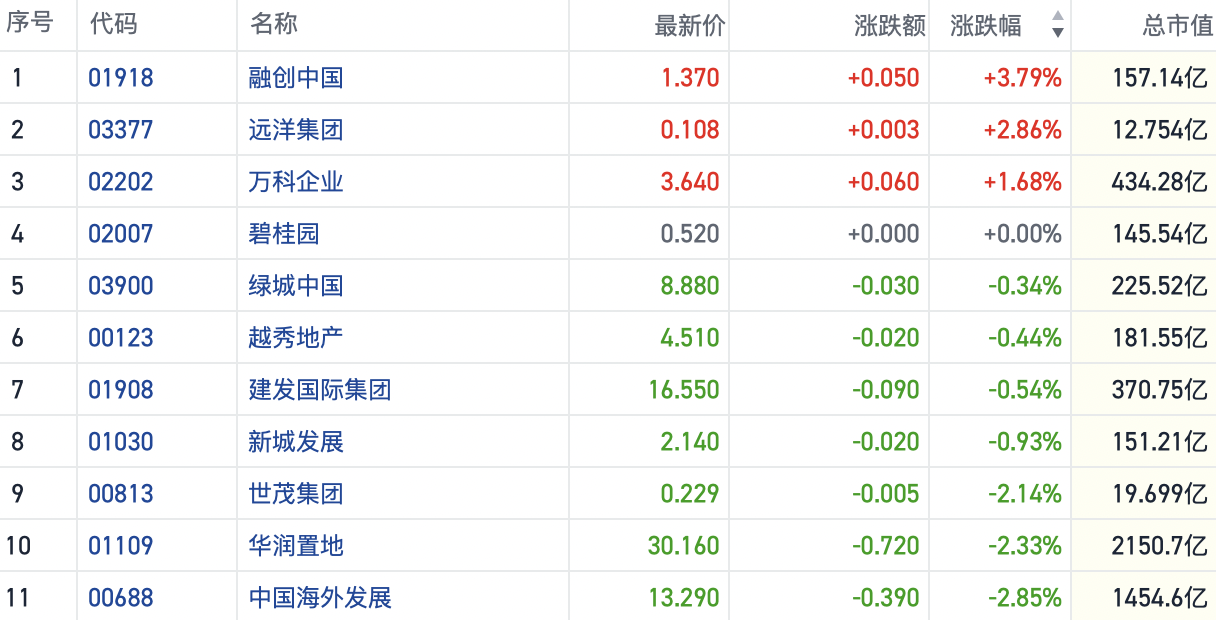The height and width of the screenshot is (620, 1216).
Task: Open the 绿城中国 stock page
Action: [x=296, y=286]
